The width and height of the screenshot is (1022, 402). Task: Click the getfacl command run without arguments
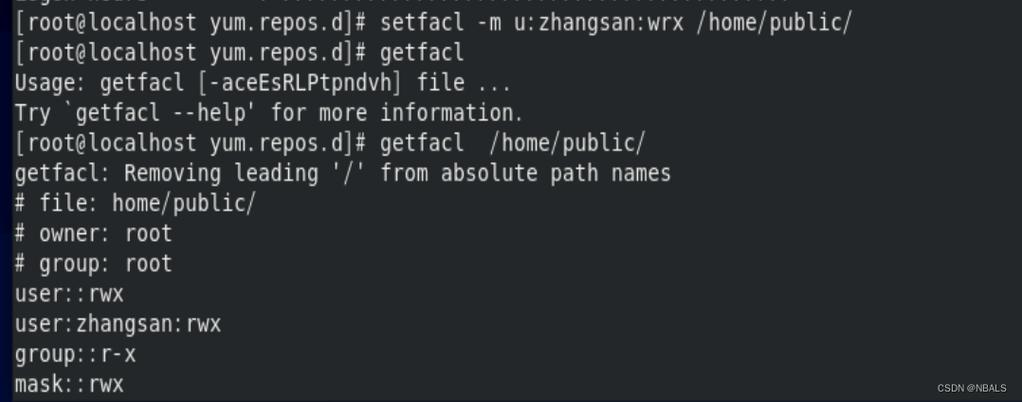422,52
